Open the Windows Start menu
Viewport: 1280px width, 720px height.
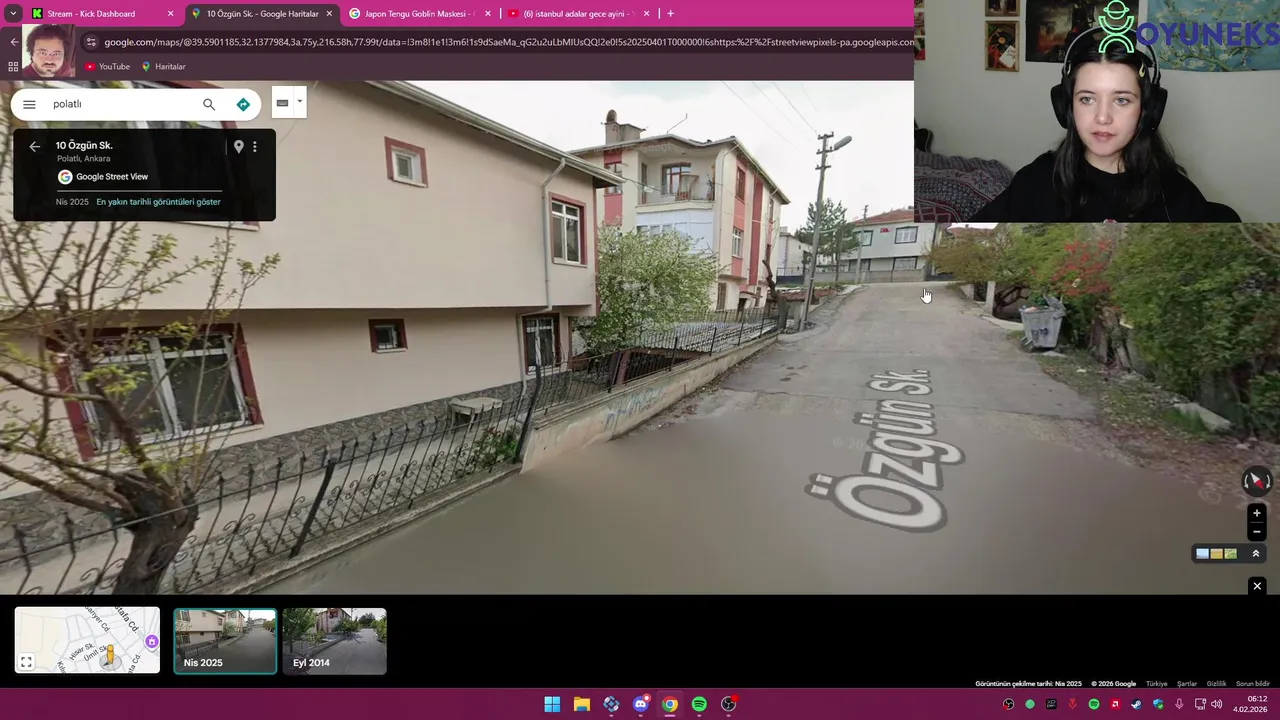coord(552,704)
